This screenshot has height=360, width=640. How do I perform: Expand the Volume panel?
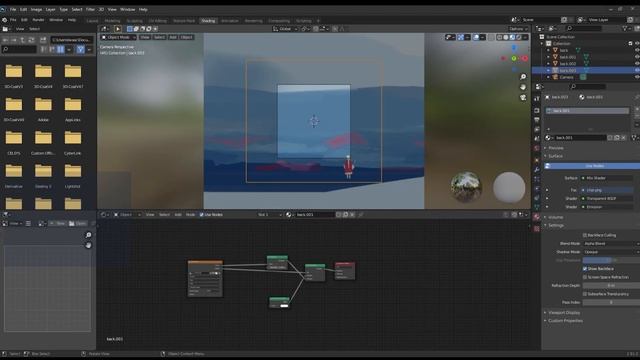coord(555,217)
